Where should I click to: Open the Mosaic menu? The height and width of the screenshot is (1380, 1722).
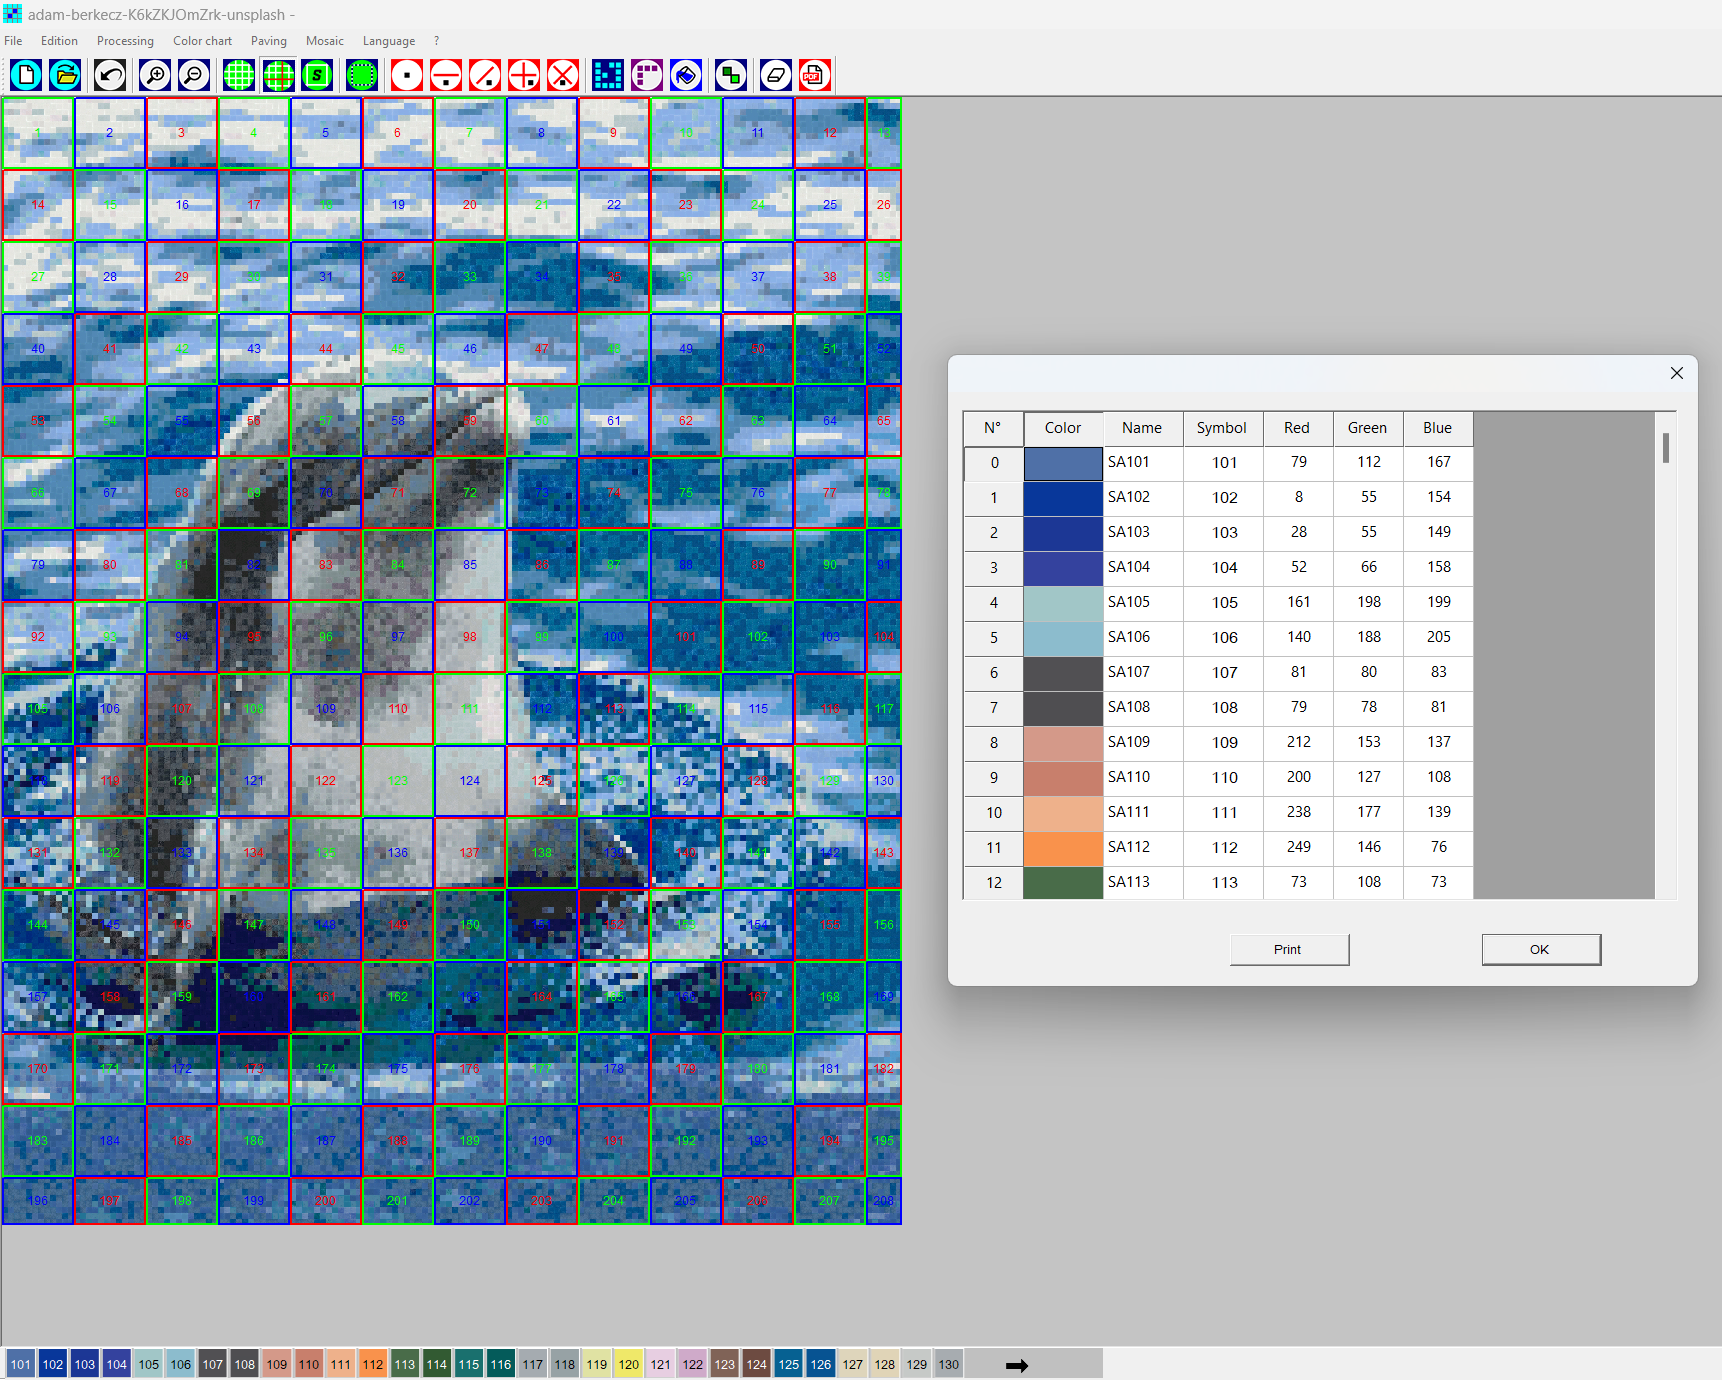pos(325,41)
